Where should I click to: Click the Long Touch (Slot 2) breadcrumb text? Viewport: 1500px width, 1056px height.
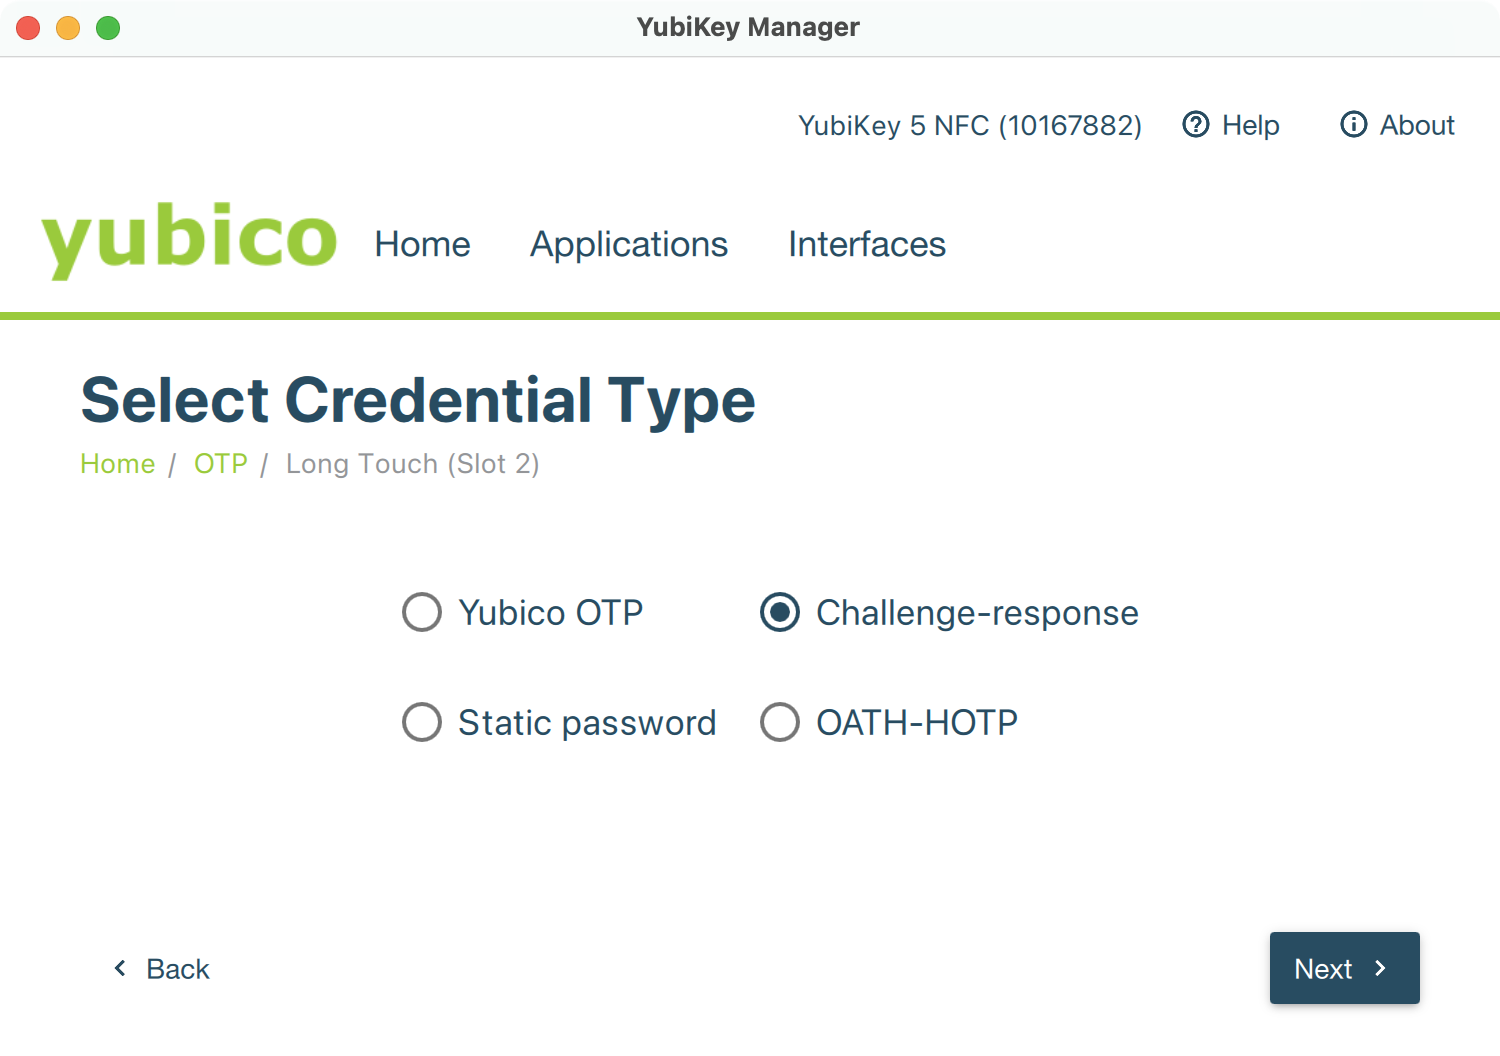[412, 464]
